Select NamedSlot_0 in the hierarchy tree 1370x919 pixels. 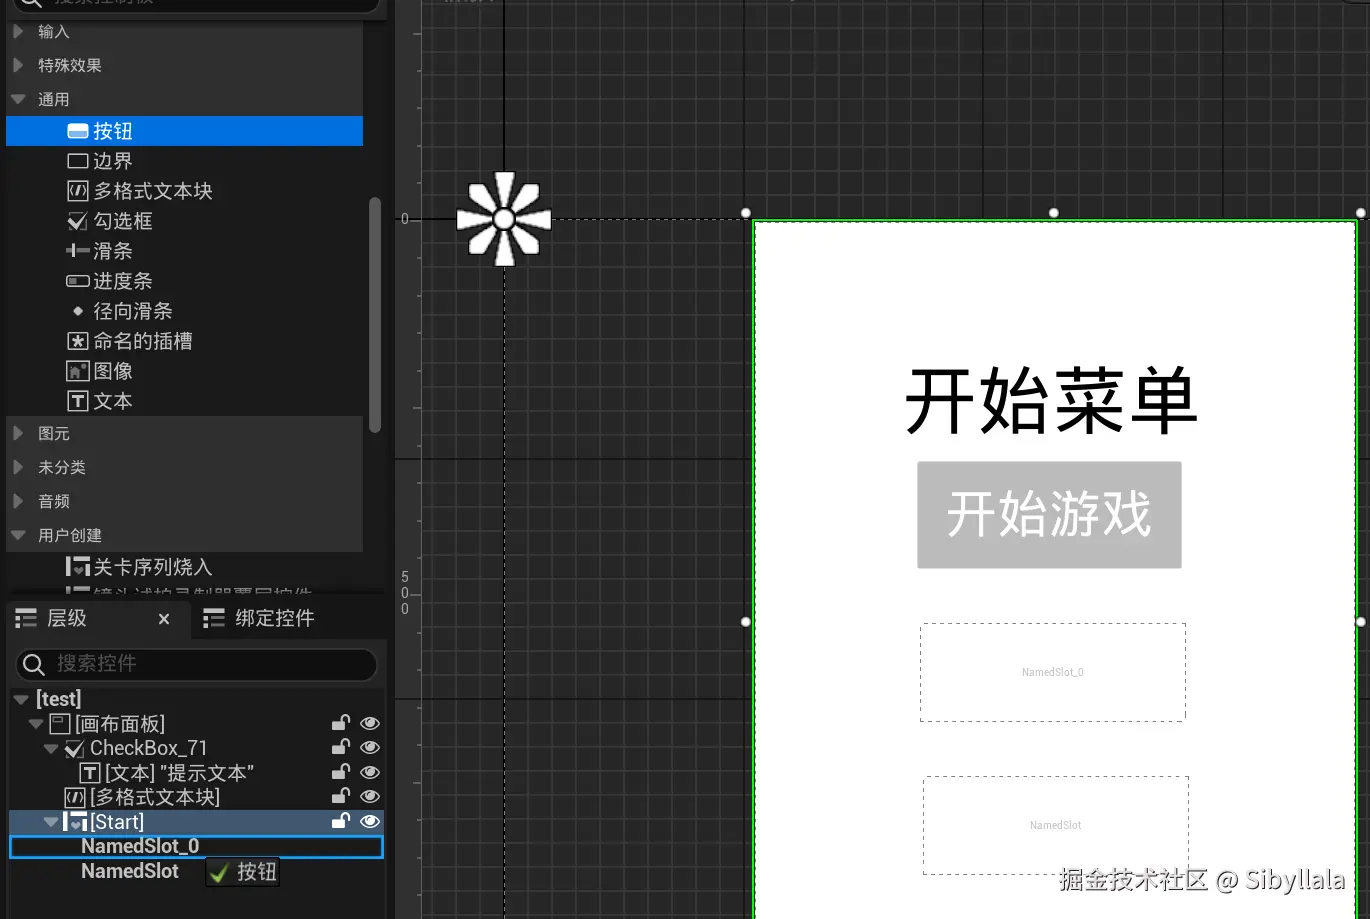(x=196, y=846)
